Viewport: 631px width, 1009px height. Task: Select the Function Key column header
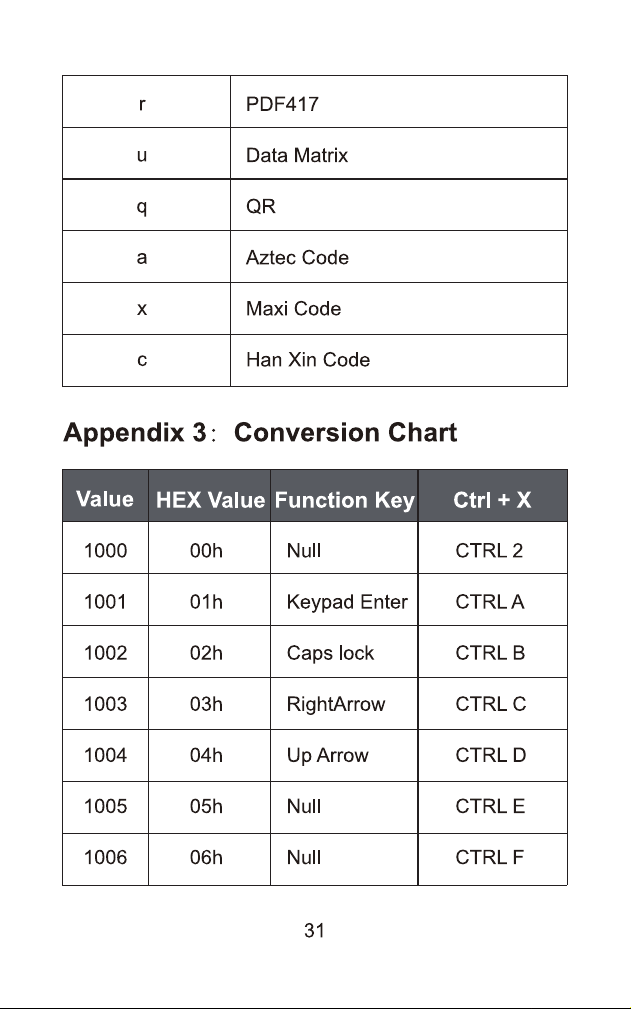[344, 496]
